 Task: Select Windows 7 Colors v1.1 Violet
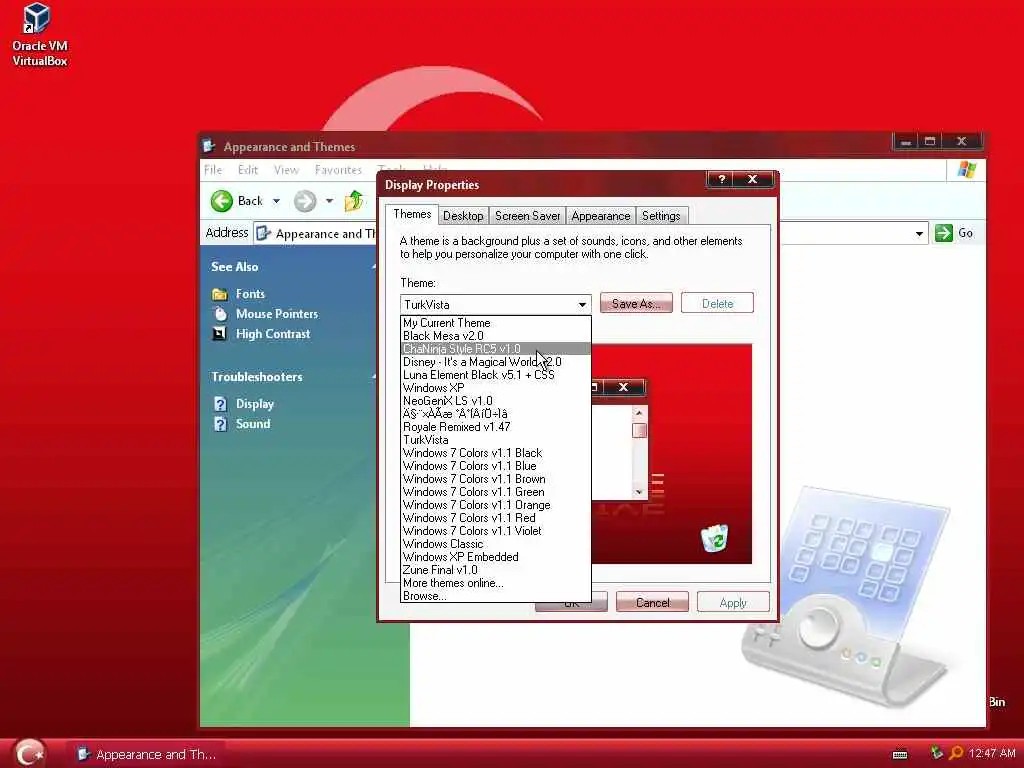496,531
